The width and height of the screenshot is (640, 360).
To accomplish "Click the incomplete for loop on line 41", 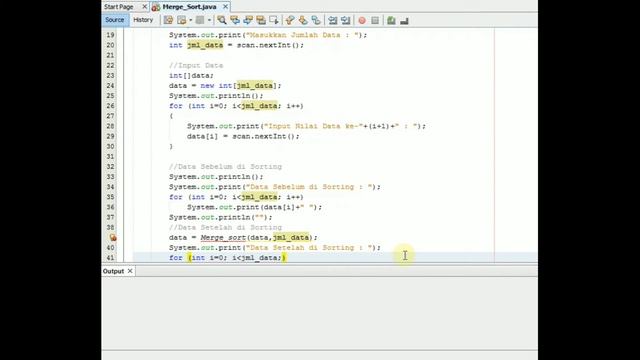I will click(x=227, y=258).
